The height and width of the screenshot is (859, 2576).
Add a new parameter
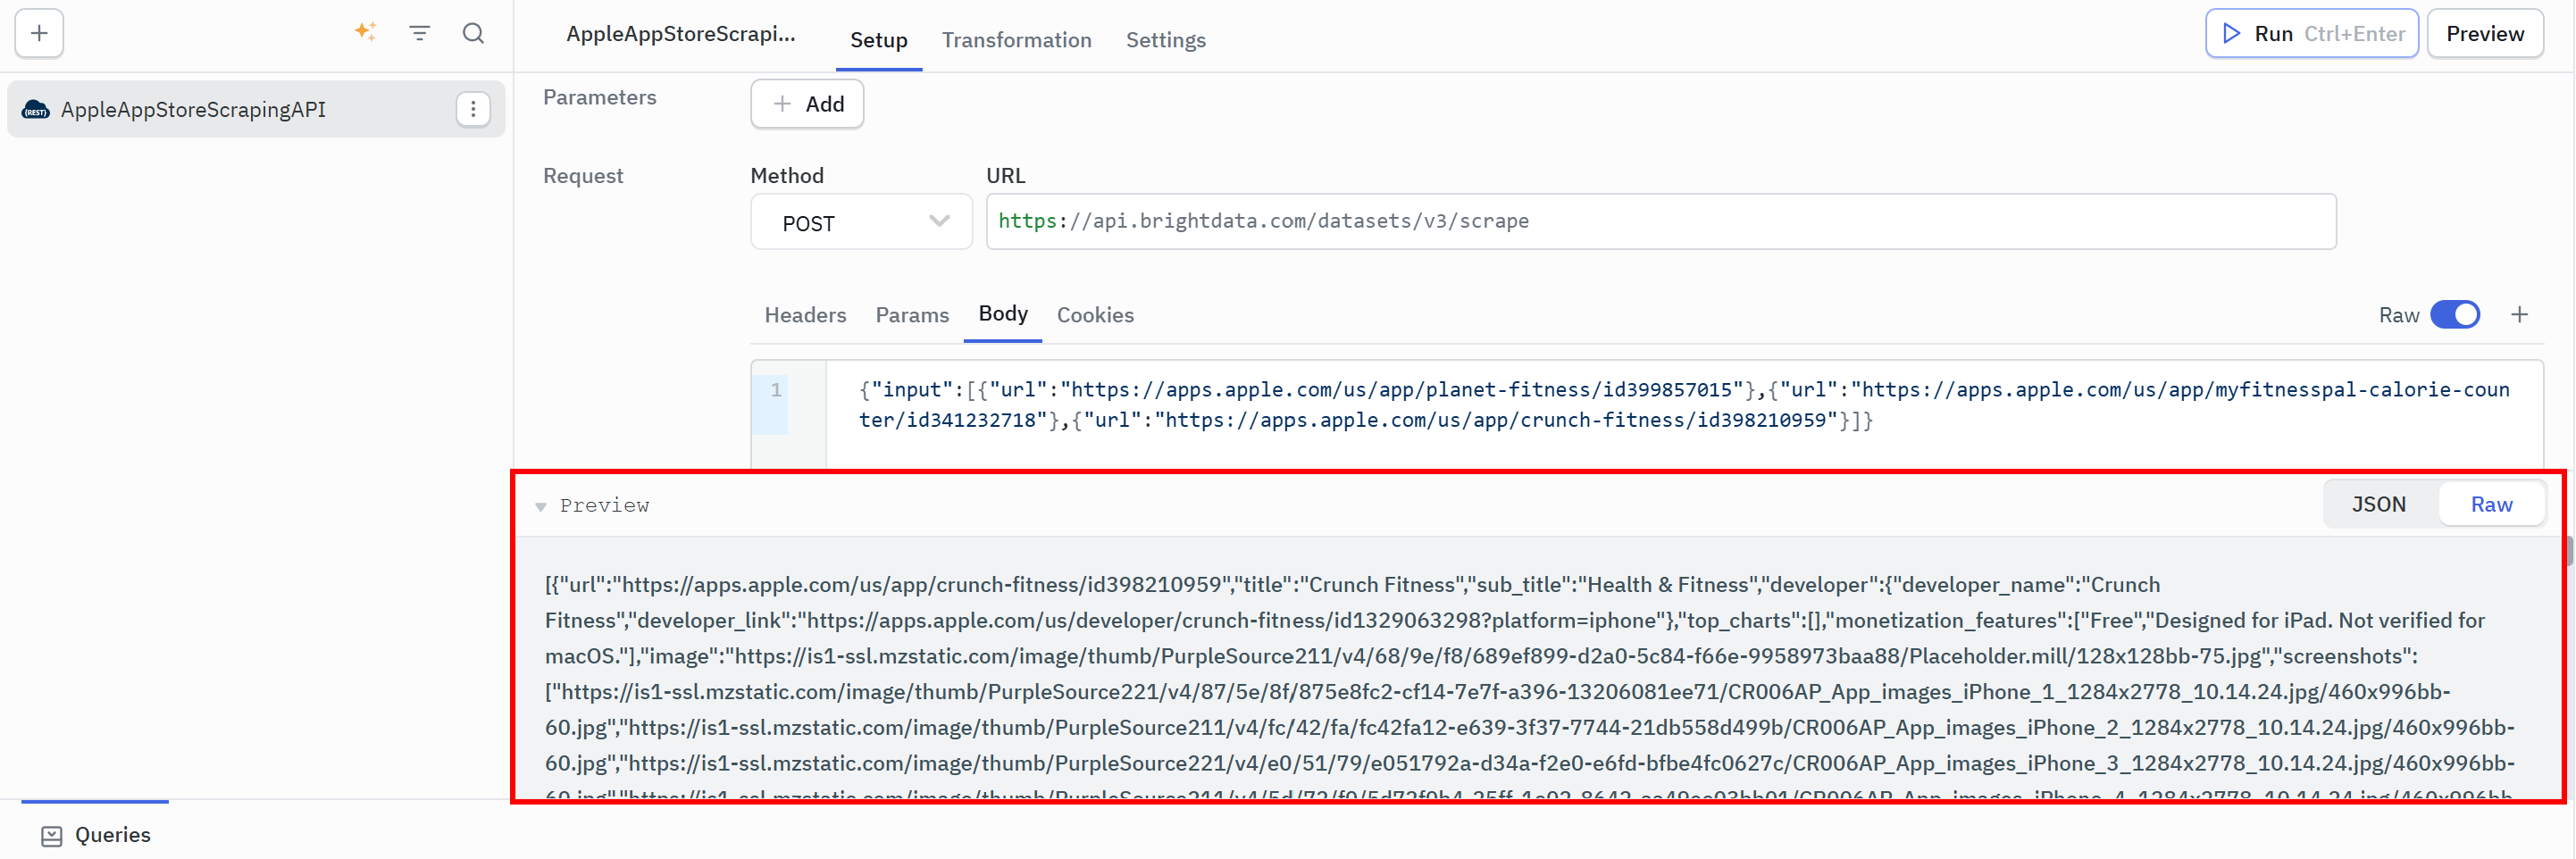coord(807,104)
